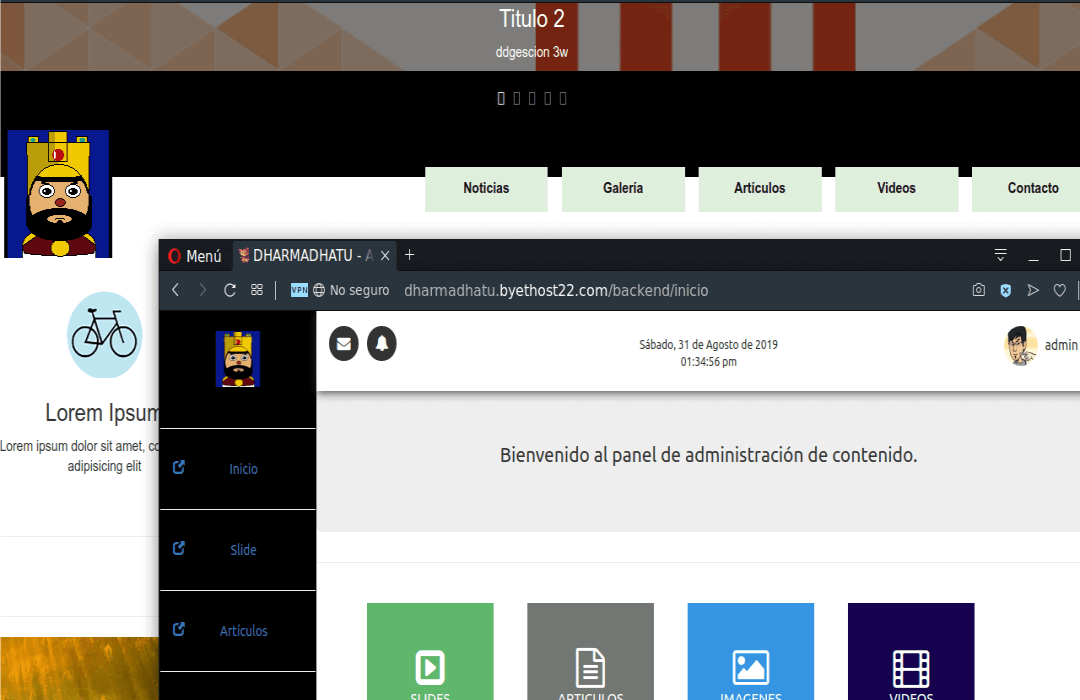Open Slide section in sidebar
Viewport: 1080px width, 700px height.
pyautogui.click(x=243, y=550)
